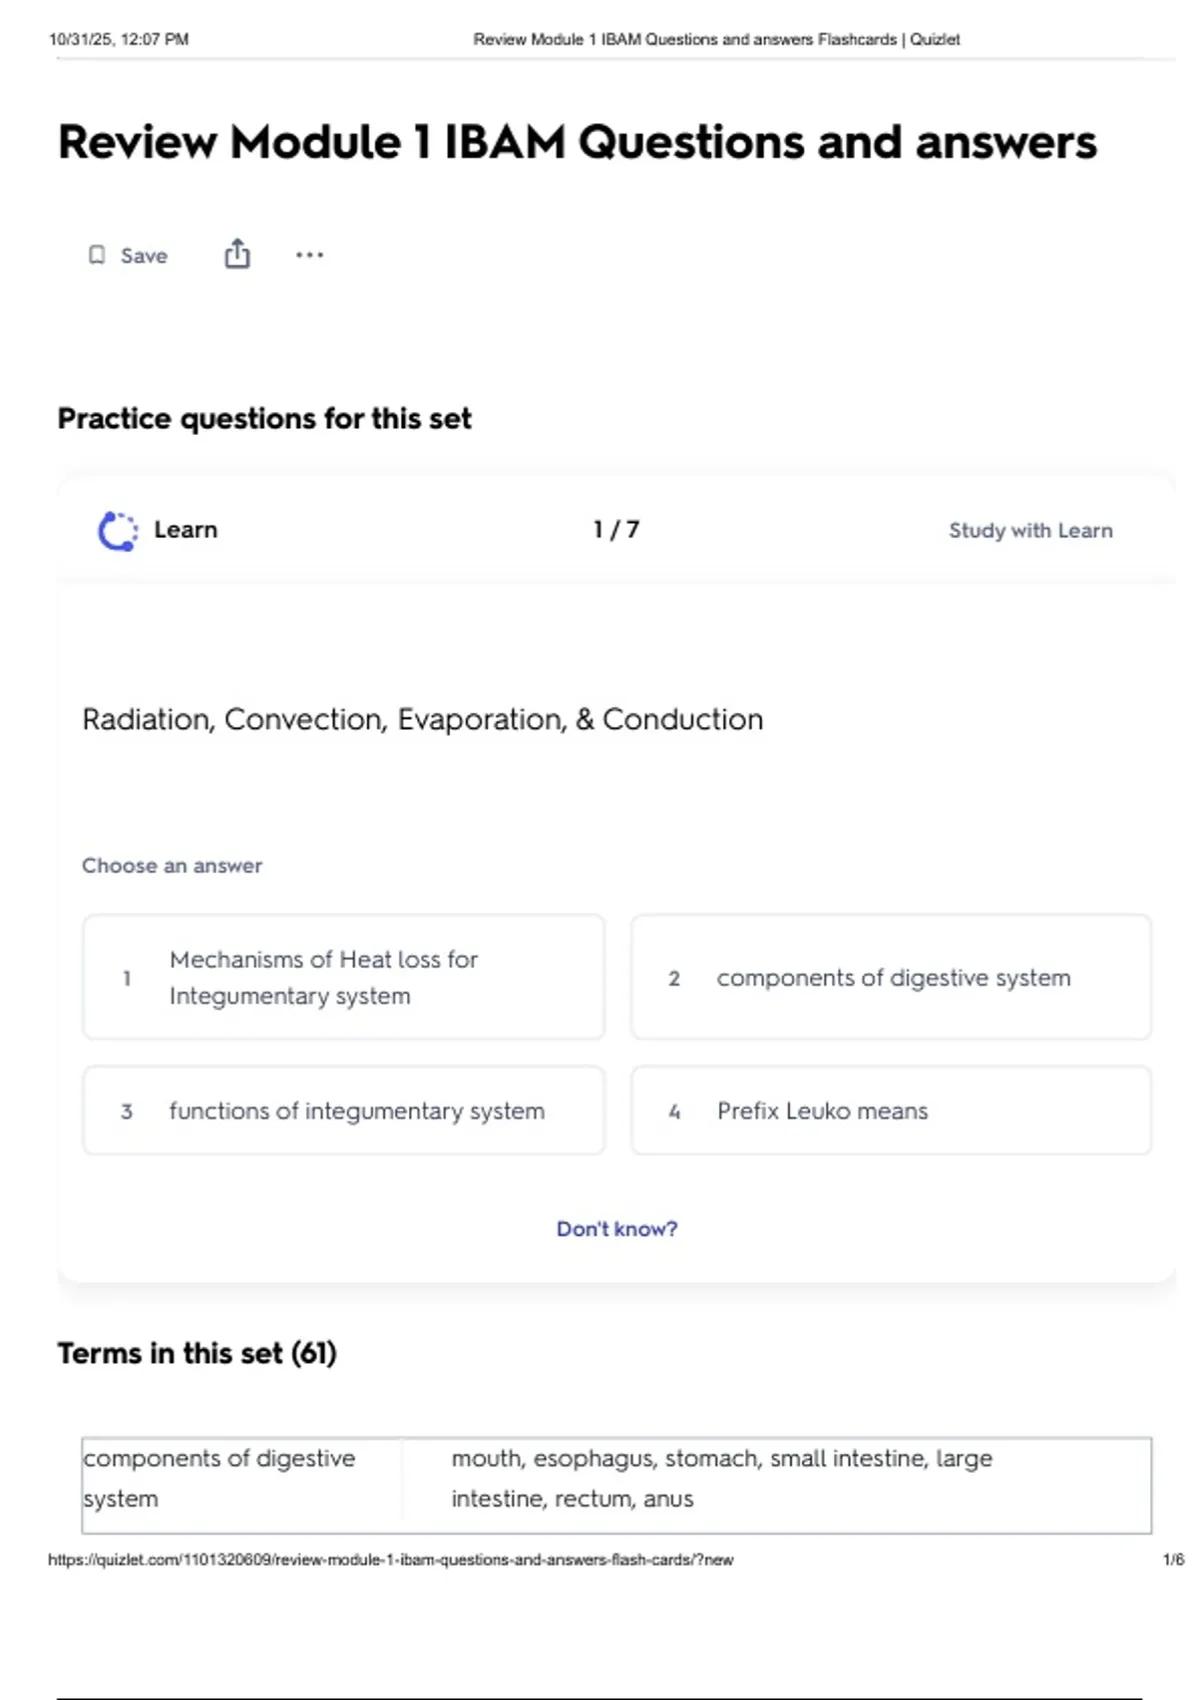Choose answer 4 Prefix Leuko means
This screenshot has width=1200, height=1700.
(891, 1110)
